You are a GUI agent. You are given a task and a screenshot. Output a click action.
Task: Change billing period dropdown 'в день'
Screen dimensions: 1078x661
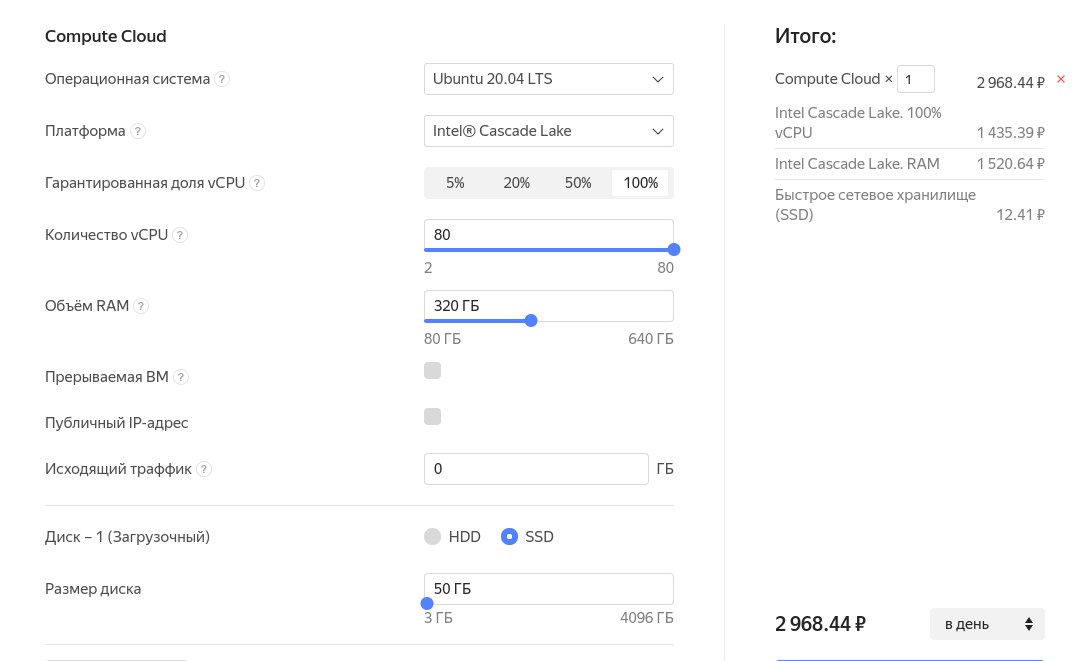[987, 624]
